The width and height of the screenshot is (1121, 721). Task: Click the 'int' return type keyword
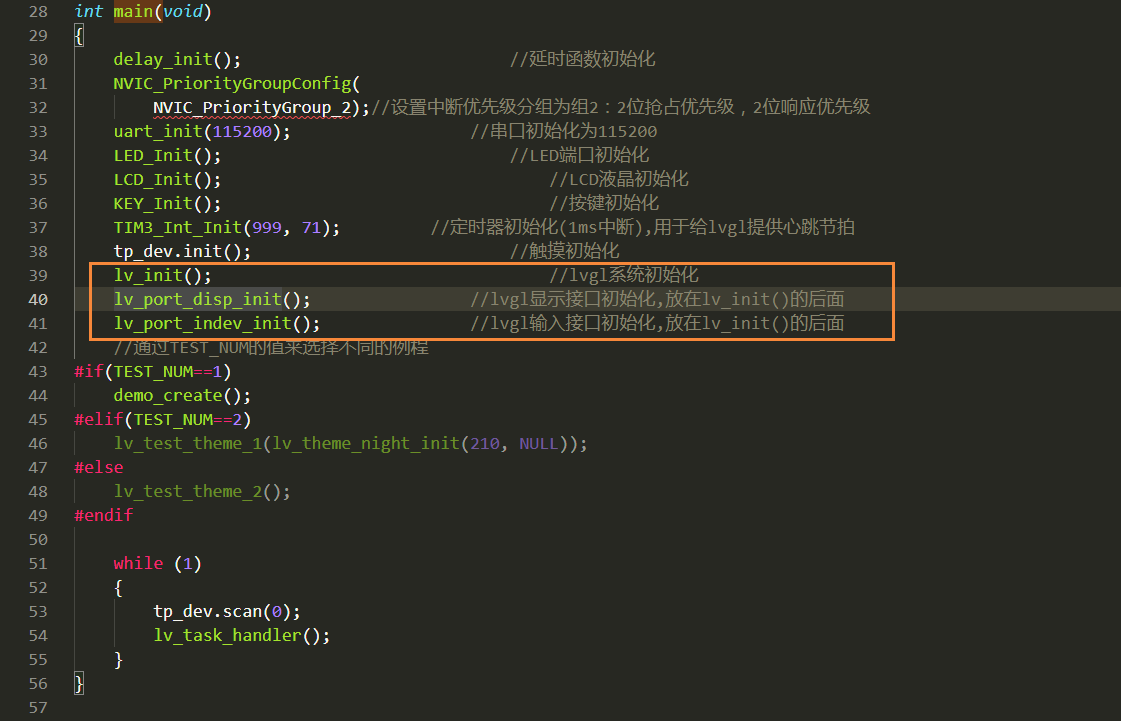pyautogui.click(x=89, y=11)
